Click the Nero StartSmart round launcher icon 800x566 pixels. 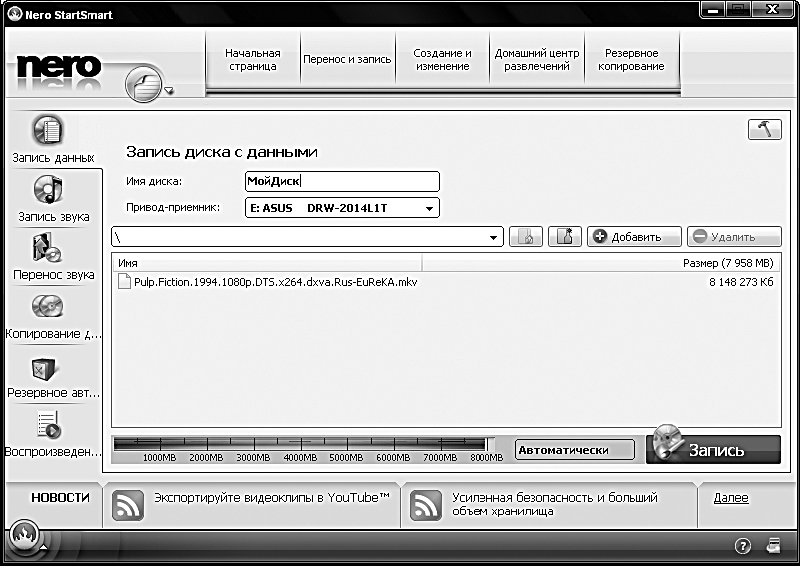point(143,83)
